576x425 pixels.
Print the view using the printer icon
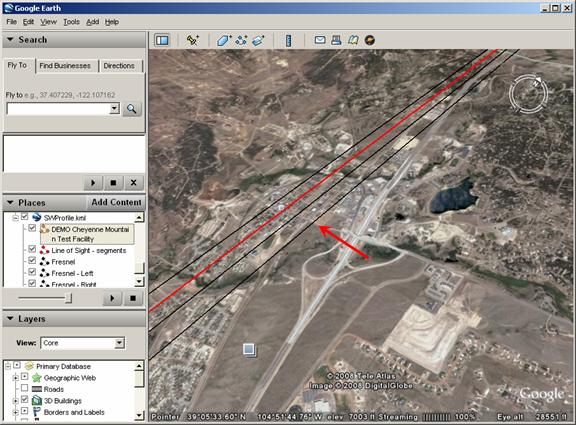click(336, 40)
